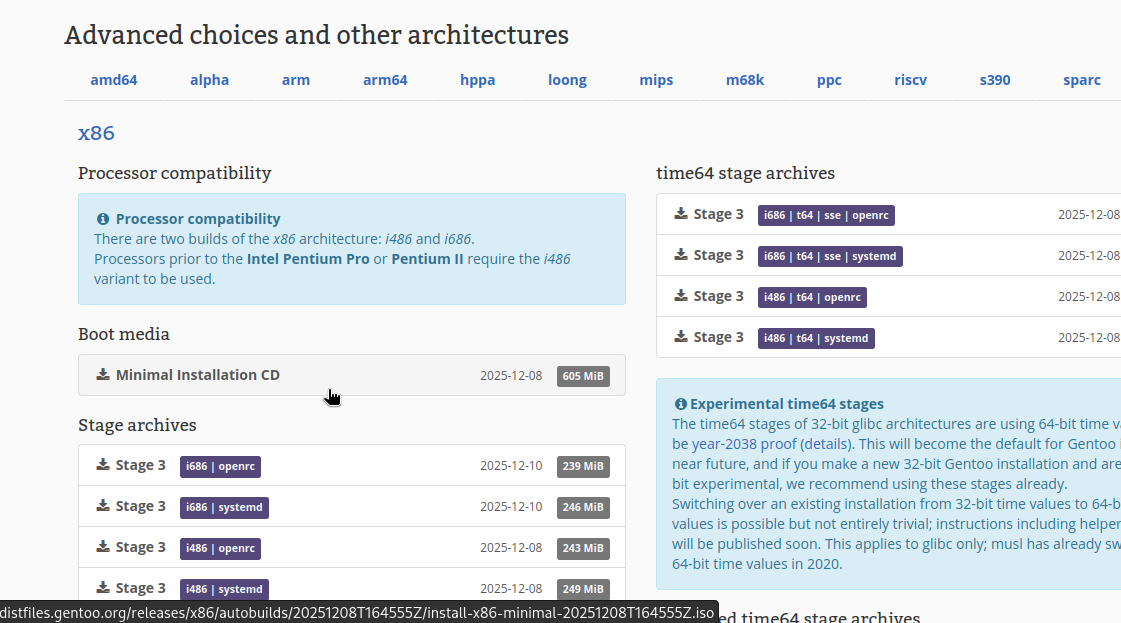
Task: Open the x86 heading link
Action: [x=96, y=133]
